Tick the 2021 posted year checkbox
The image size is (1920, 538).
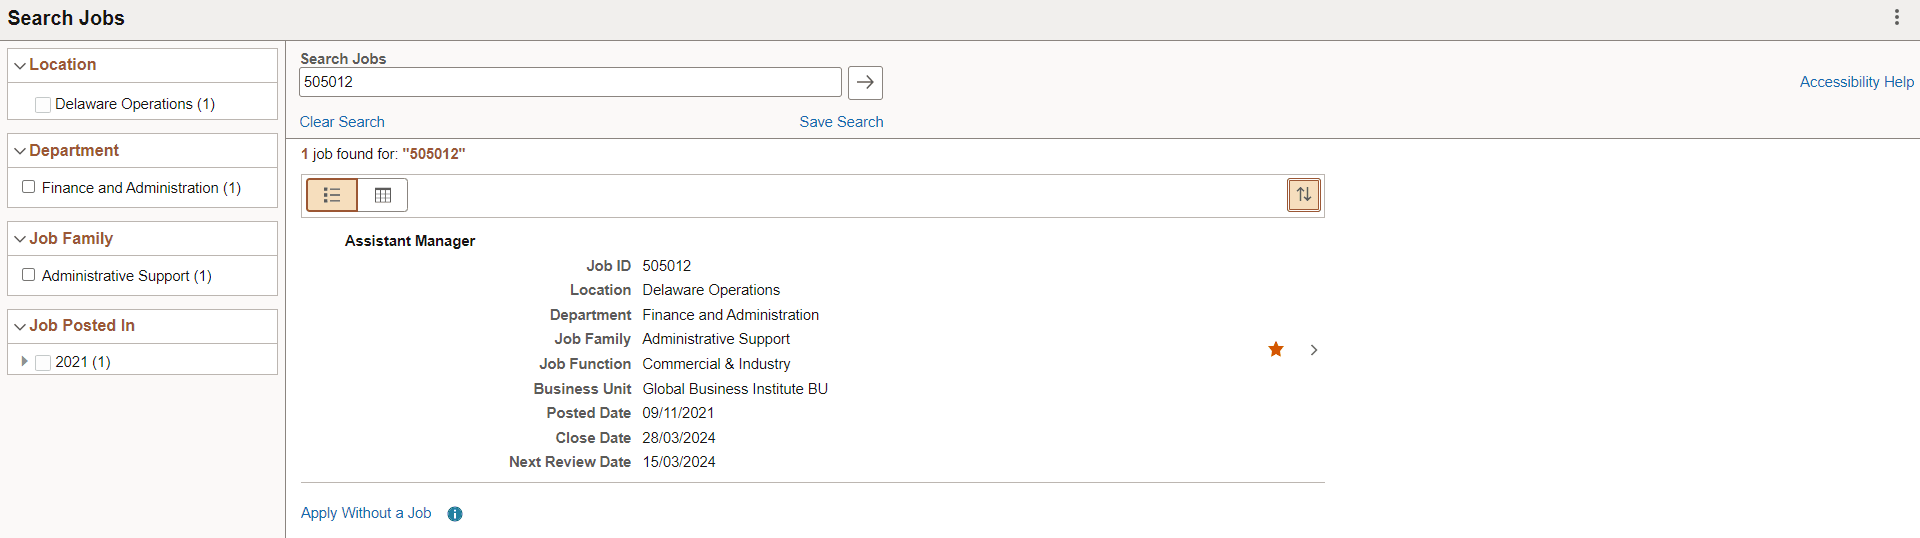click(43, 363)
